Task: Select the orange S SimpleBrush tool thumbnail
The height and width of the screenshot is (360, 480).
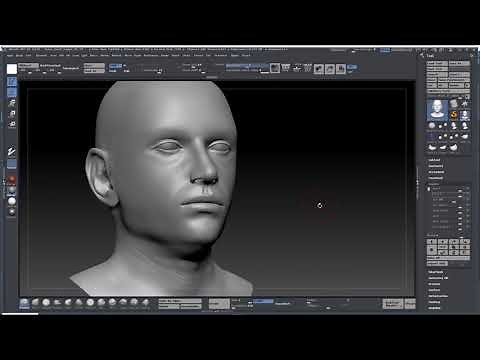Action: [454, 115]
